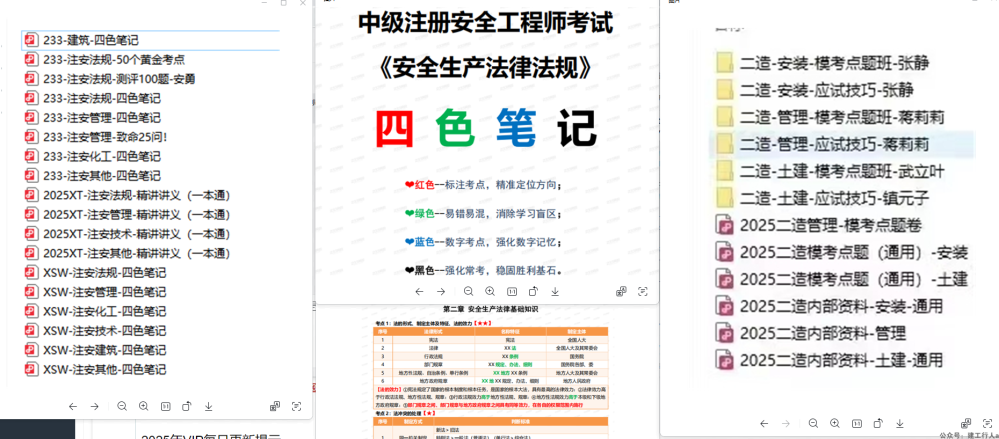Zoom out in left file-list viewer

point(122,406)
